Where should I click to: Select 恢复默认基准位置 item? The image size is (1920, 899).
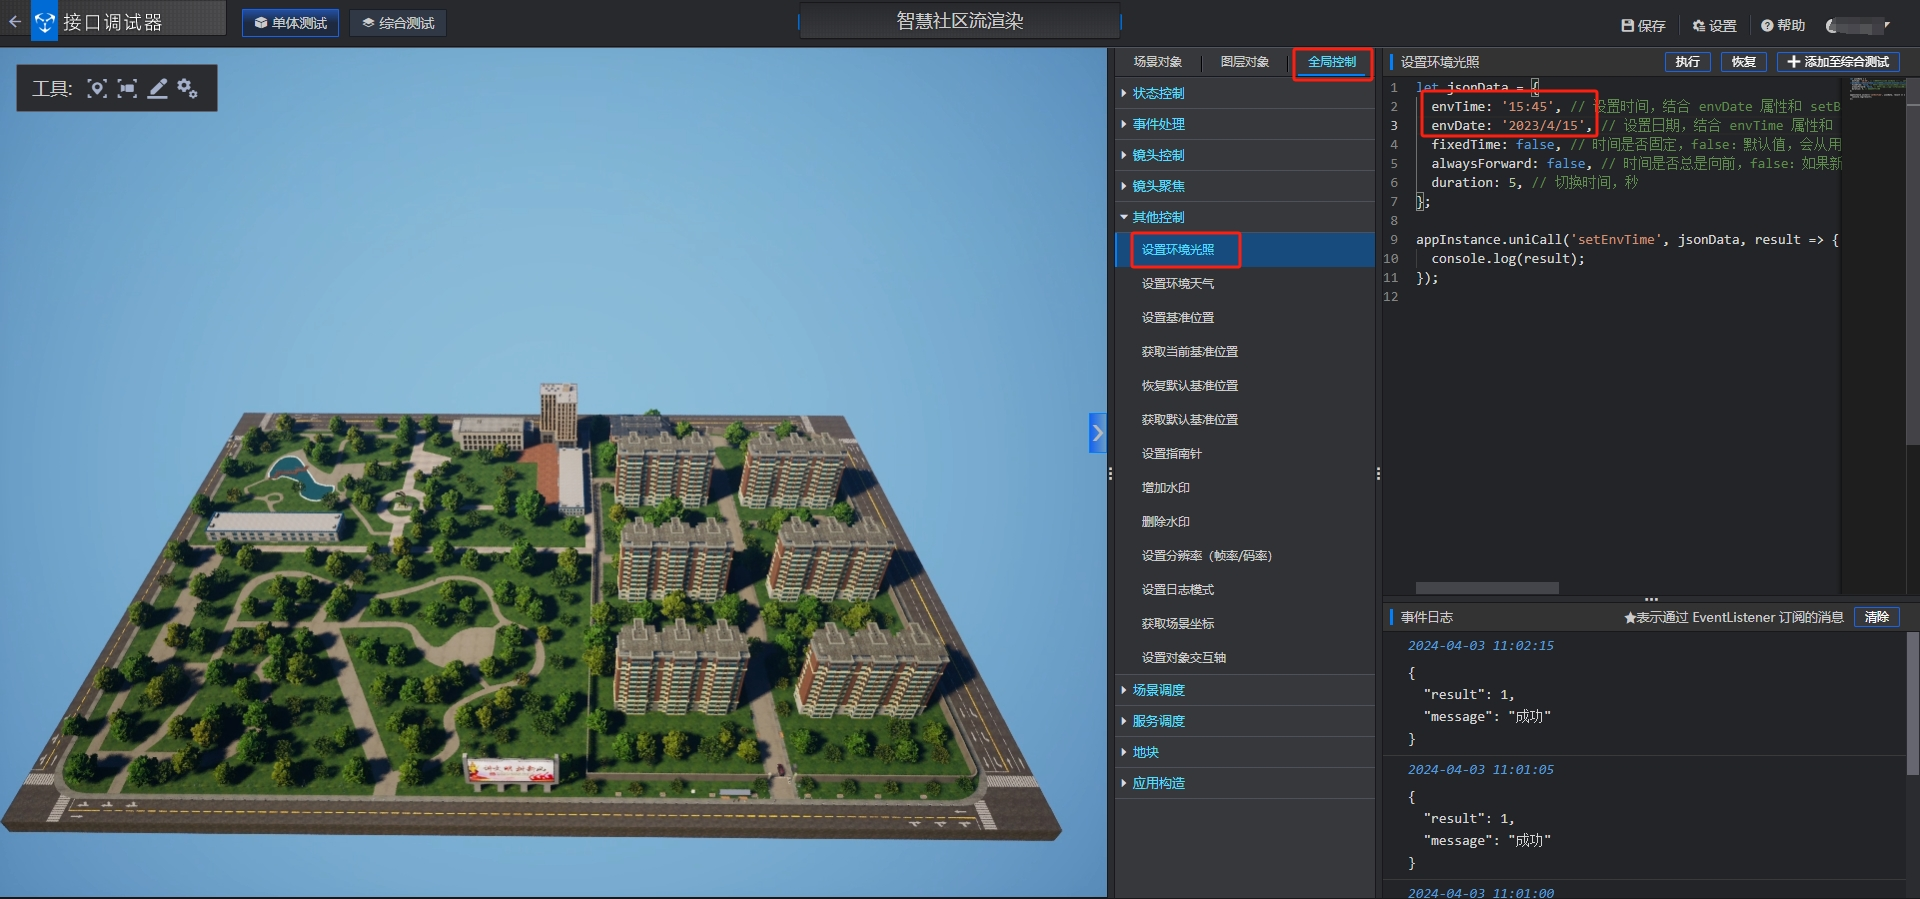[1245, 386]
